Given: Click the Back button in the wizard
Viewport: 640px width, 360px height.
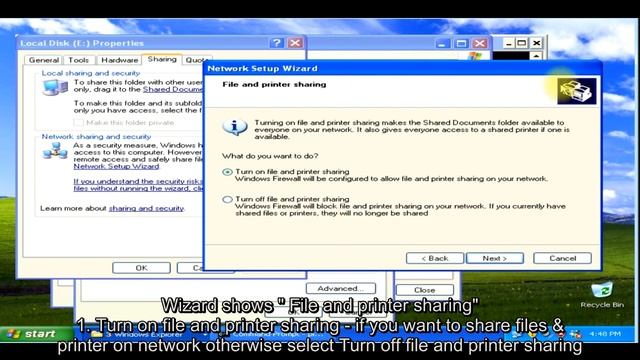Looking at the screenshot, I should [435, 258].
